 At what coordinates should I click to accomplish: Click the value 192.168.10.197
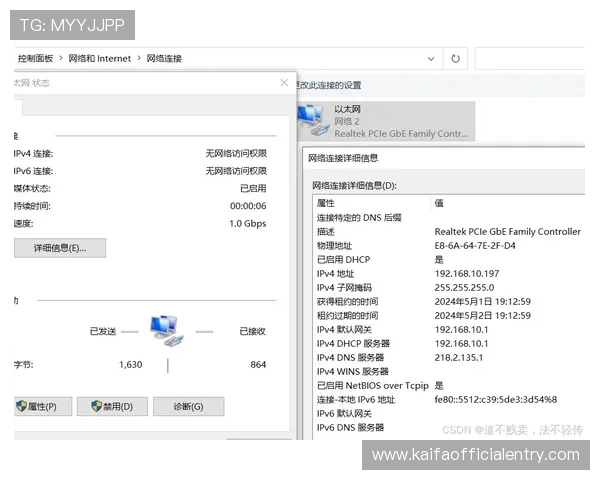(x=467, y=274)
